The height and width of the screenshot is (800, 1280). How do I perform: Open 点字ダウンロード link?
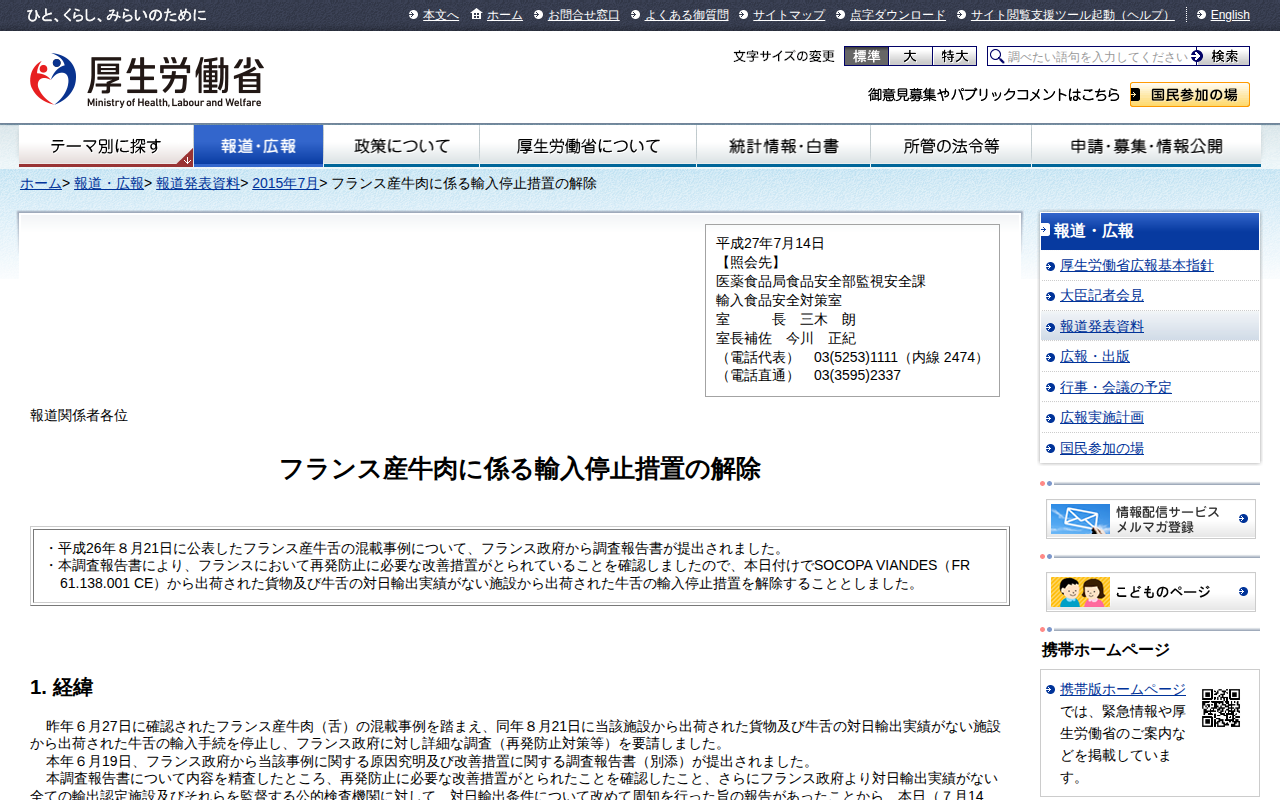[x=897, y=15]
